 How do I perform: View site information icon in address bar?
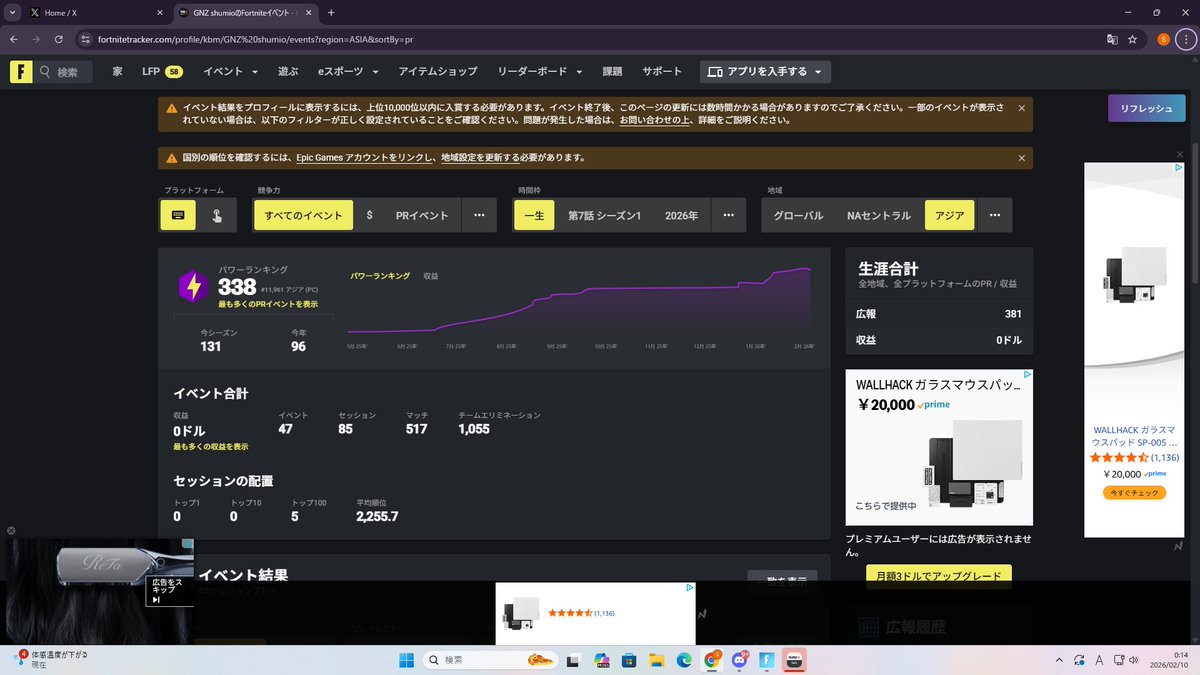click(85, 39)
